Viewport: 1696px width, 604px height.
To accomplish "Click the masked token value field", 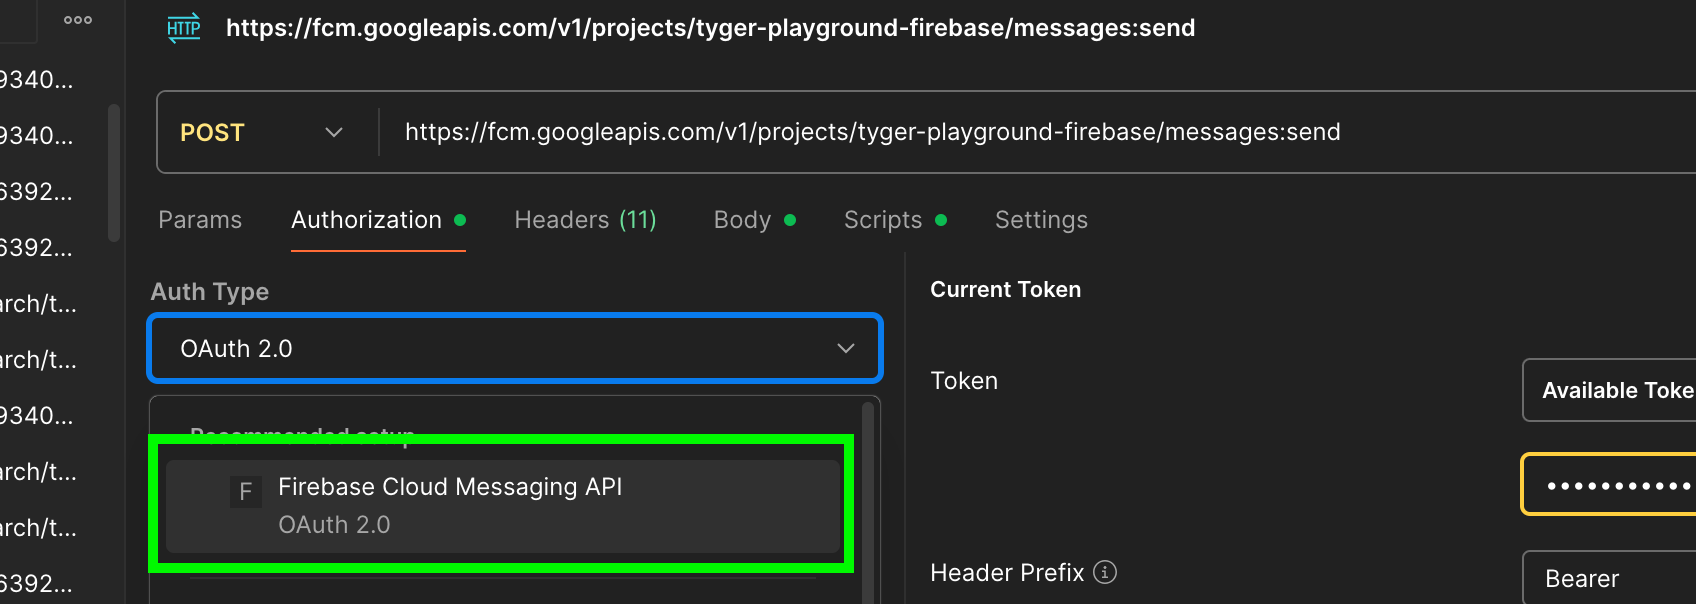I will coord(1609,484).
